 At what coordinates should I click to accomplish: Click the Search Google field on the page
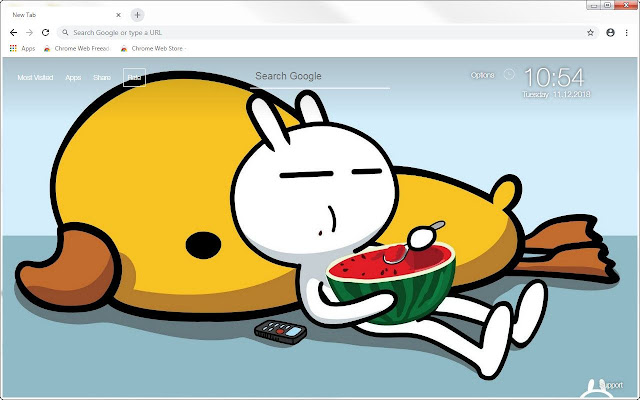click(320, 77)
